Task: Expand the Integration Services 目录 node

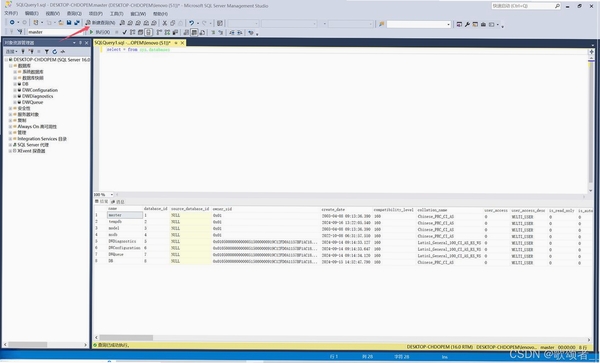Action: (10, 139)
